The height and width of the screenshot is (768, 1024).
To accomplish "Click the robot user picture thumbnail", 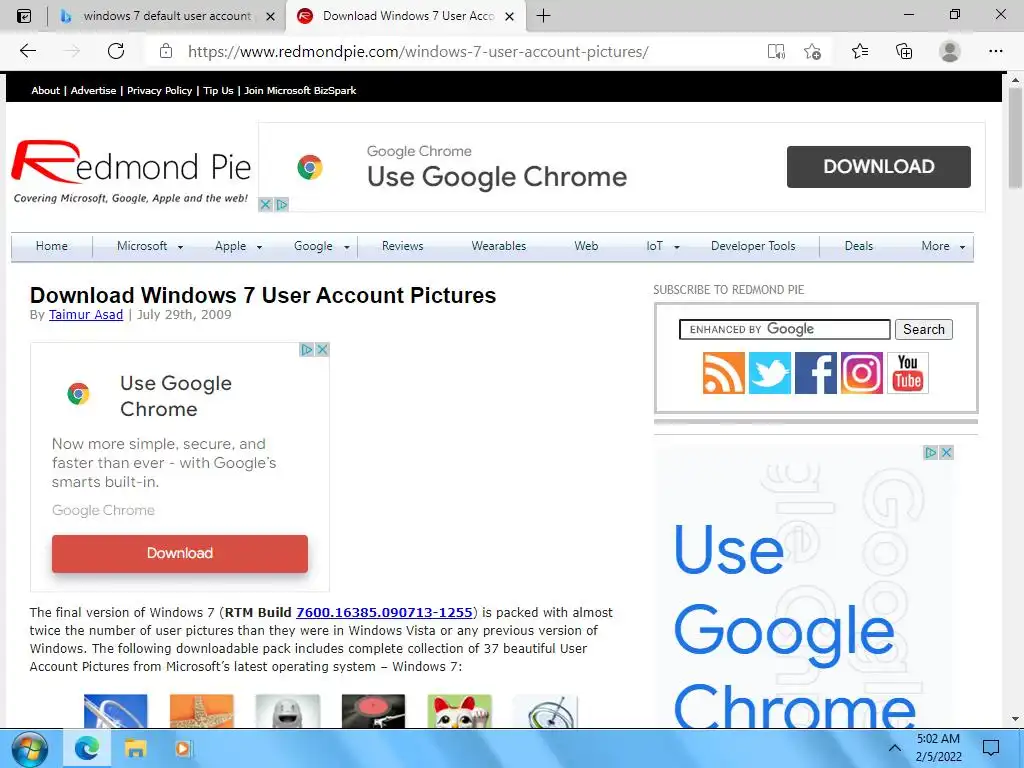I will (x=287, y=711).
